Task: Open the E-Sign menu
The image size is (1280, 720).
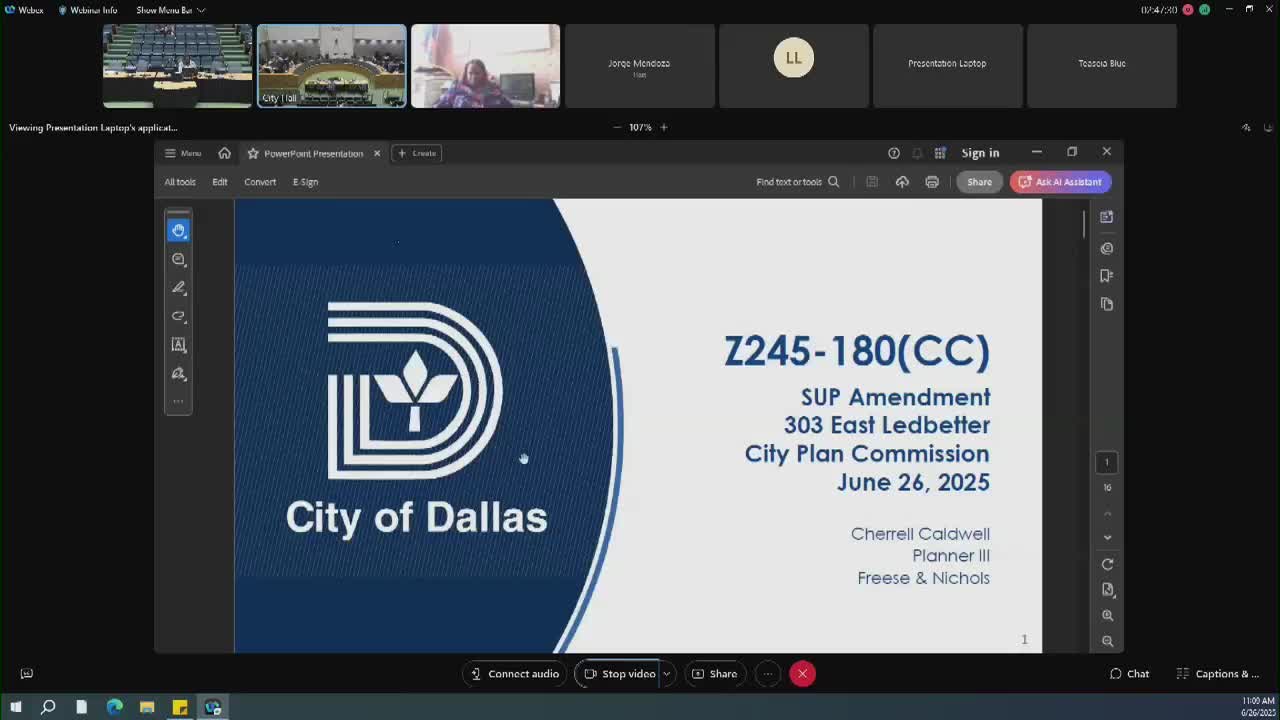Action: pyautogui.click(x=305, y=182)
